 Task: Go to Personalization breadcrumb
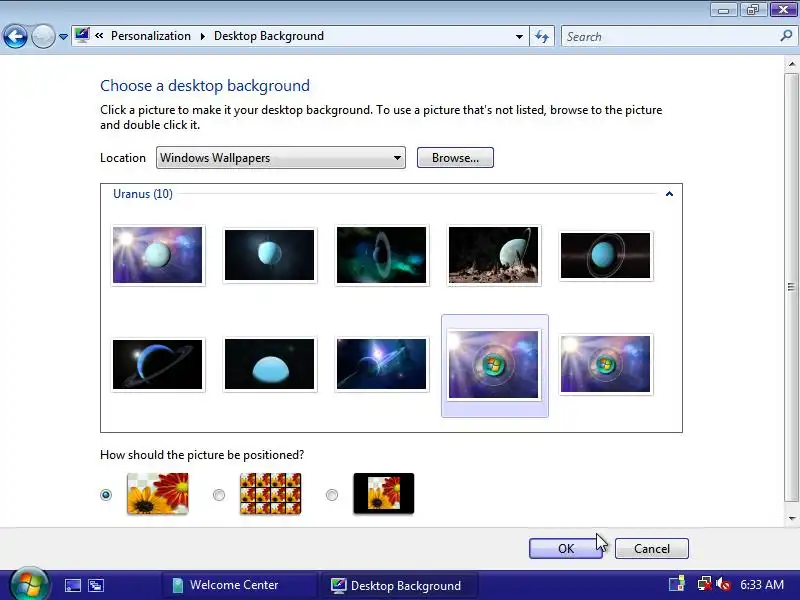click(x=151, y=36)
